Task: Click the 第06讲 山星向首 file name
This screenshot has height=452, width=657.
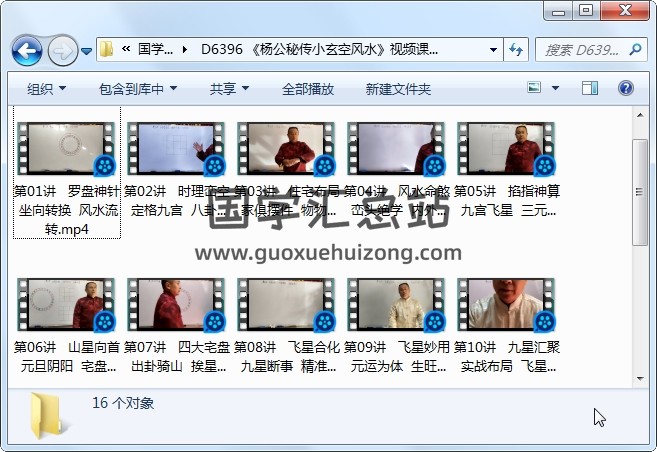Action: (x=67, y=356)
